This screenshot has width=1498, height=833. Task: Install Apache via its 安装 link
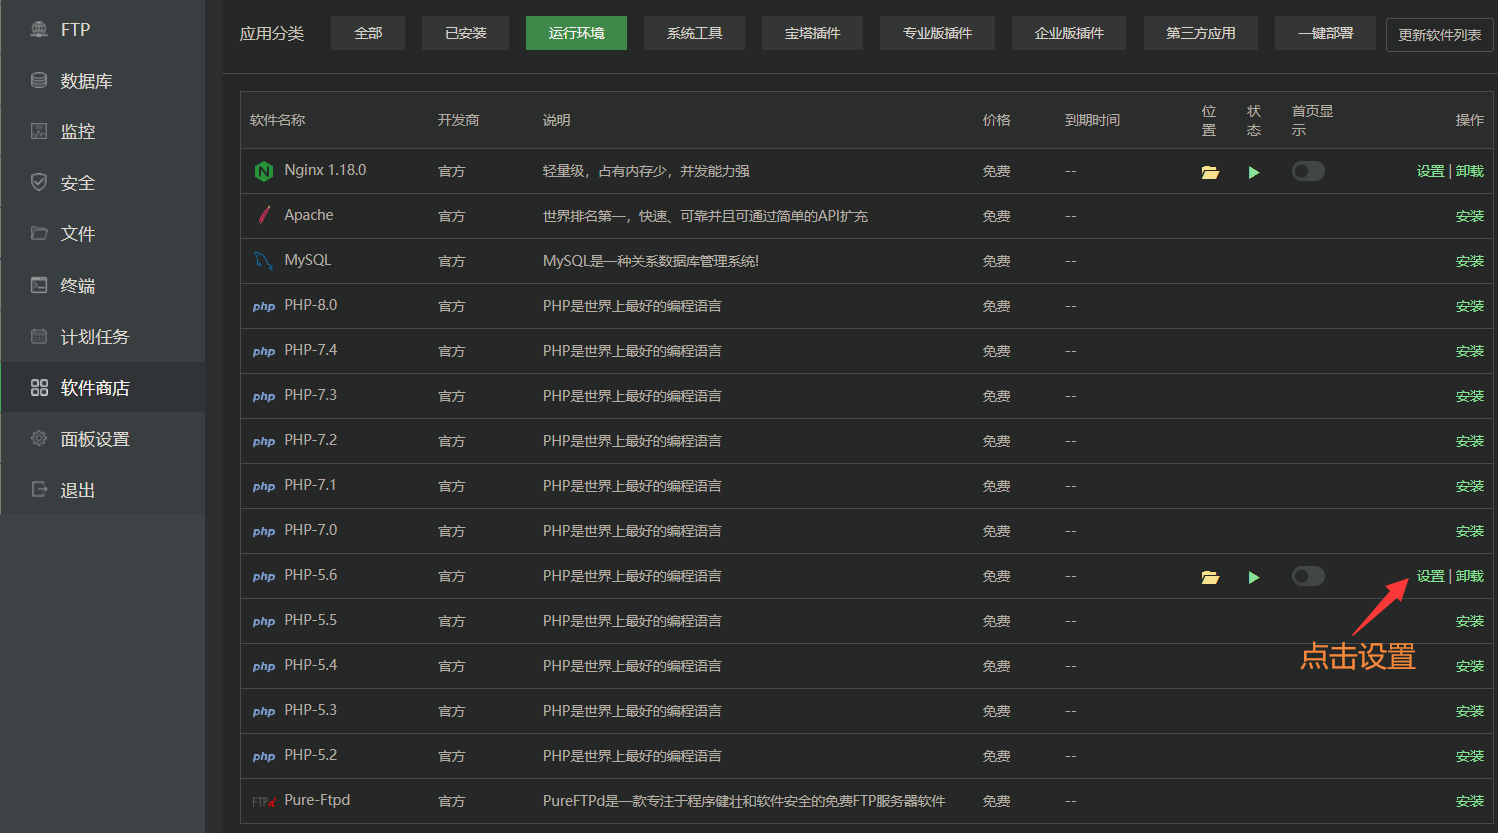[1470, 216]
